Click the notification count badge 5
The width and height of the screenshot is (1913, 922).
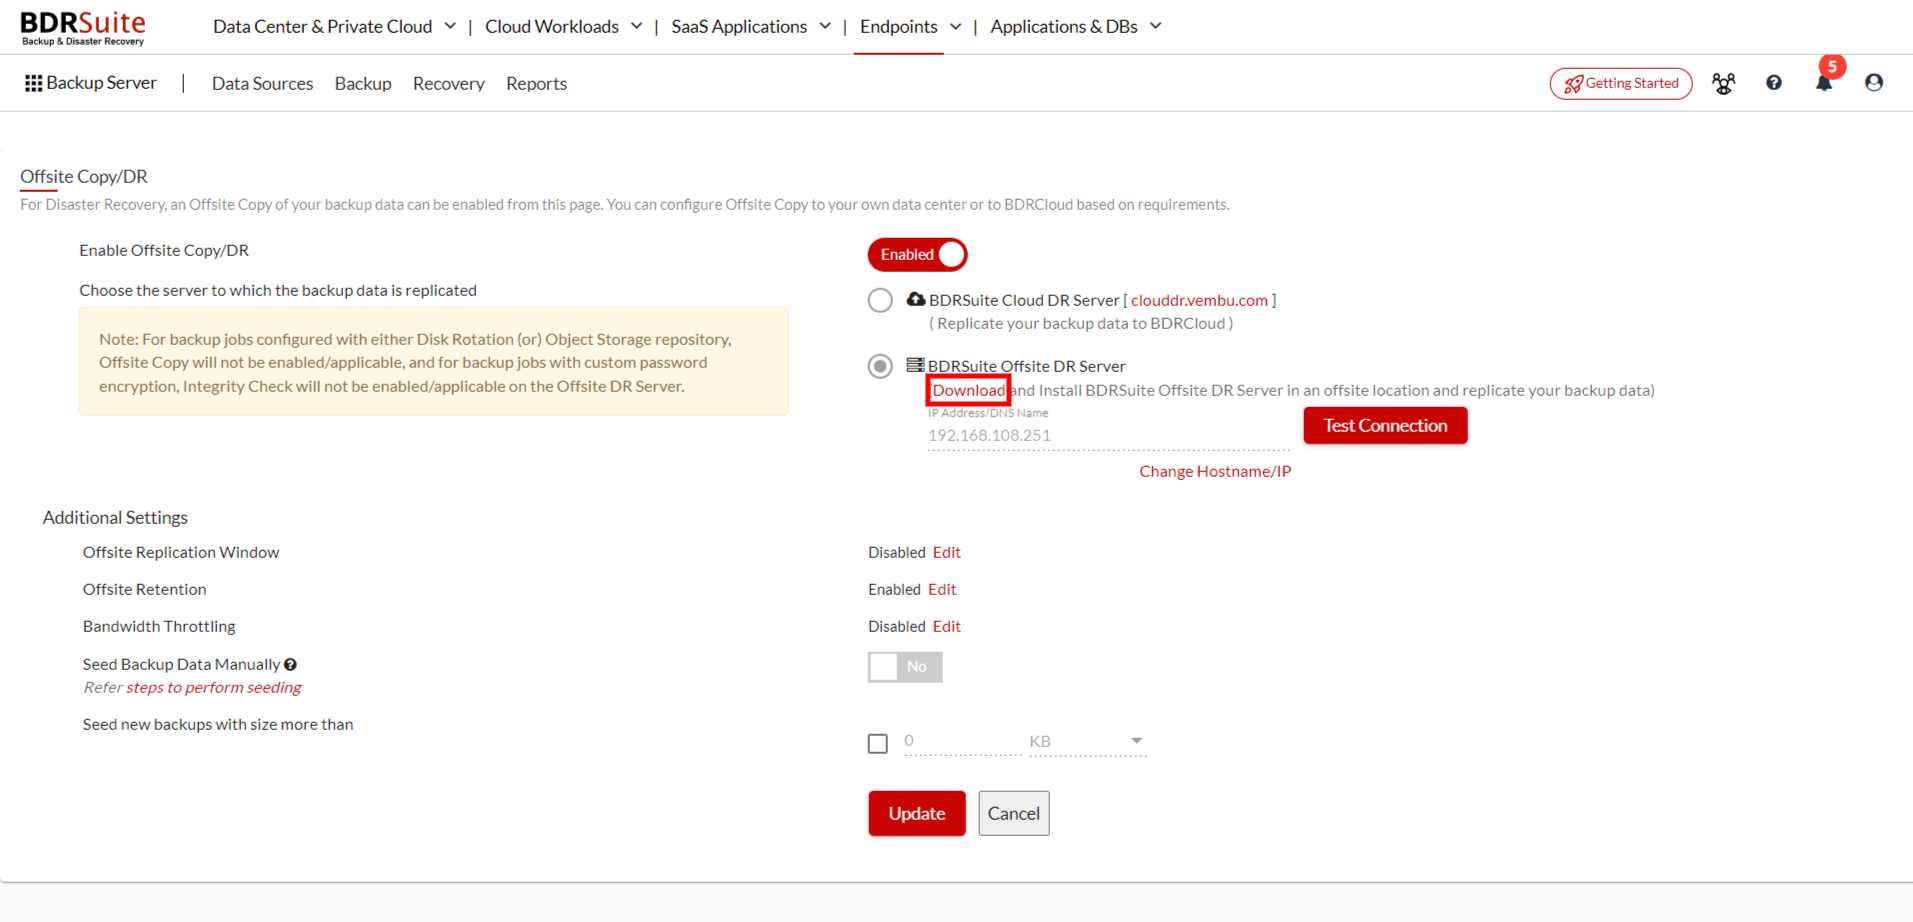coord(1832,66)
